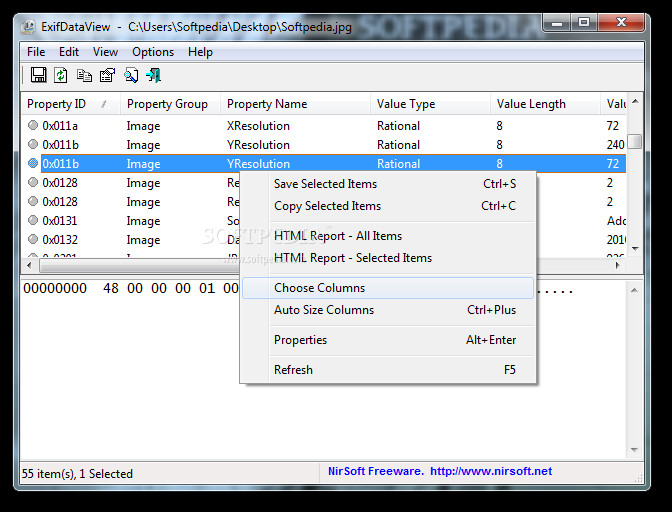Click the Find magnifier toolbar icon

pyautogui.click(x=130, y=75)
